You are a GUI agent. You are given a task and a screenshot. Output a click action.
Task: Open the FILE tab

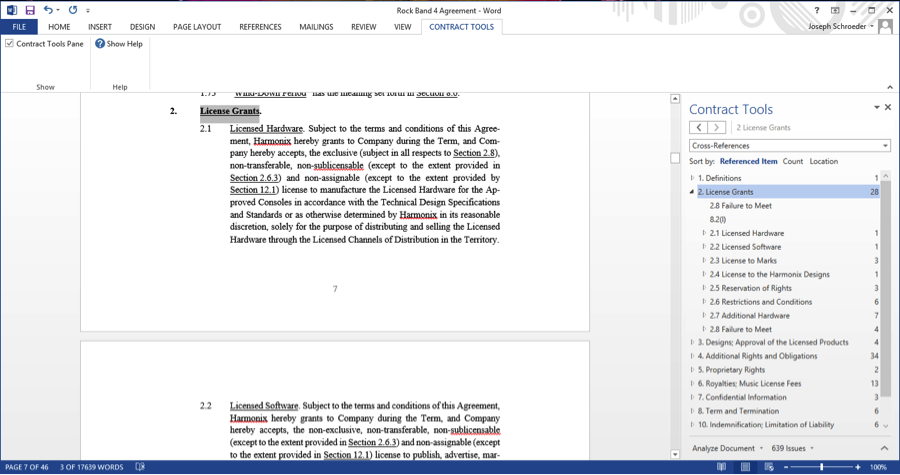click(19, 27)
